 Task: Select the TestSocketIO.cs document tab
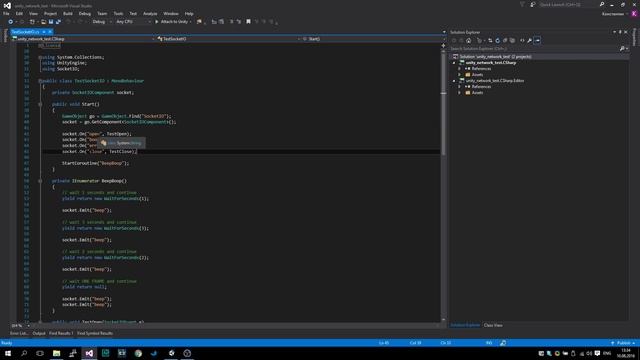tap(25, 32)
